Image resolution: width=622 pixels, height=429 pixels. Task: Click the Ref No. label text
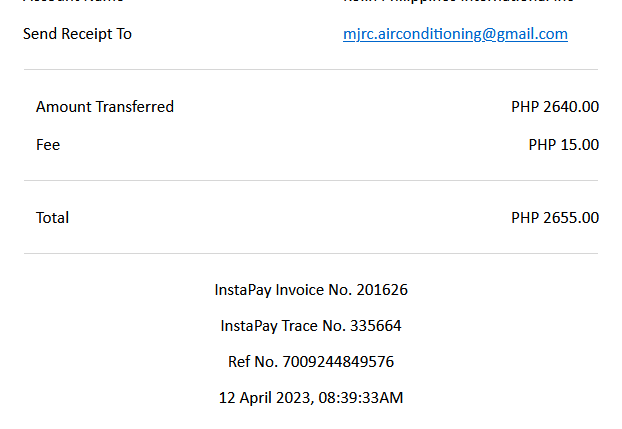coord(256,362)
